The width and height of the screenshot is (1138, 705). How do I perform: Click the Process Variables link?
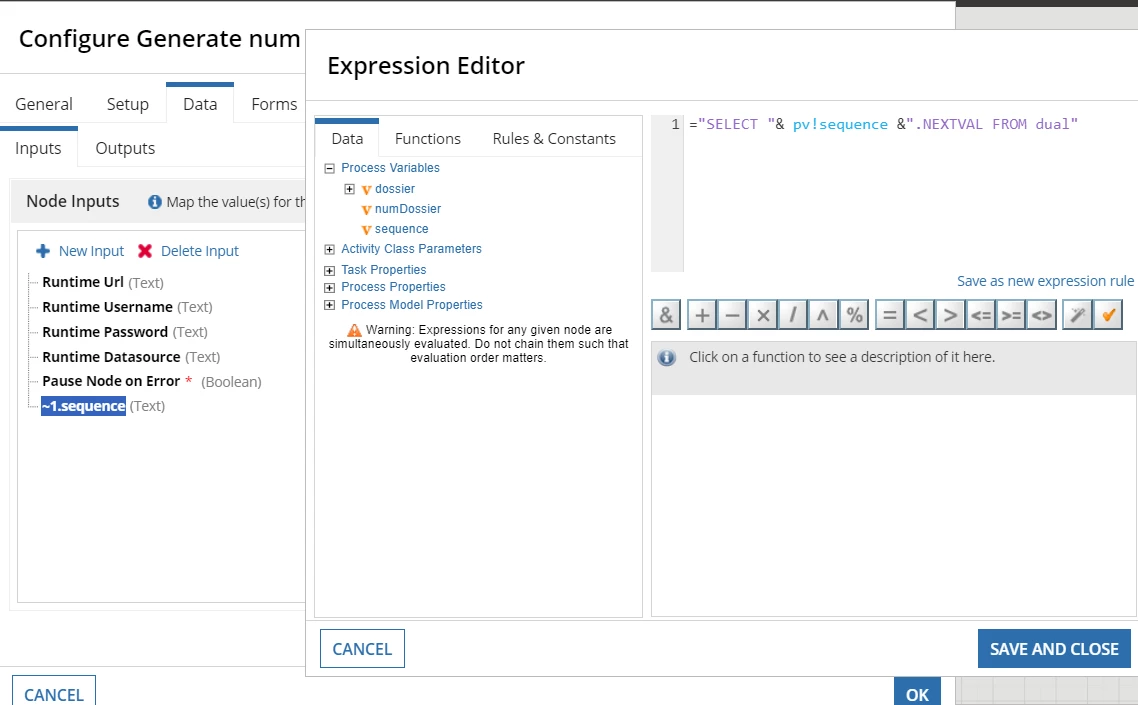pyautogui.click(x=390, y=168)
